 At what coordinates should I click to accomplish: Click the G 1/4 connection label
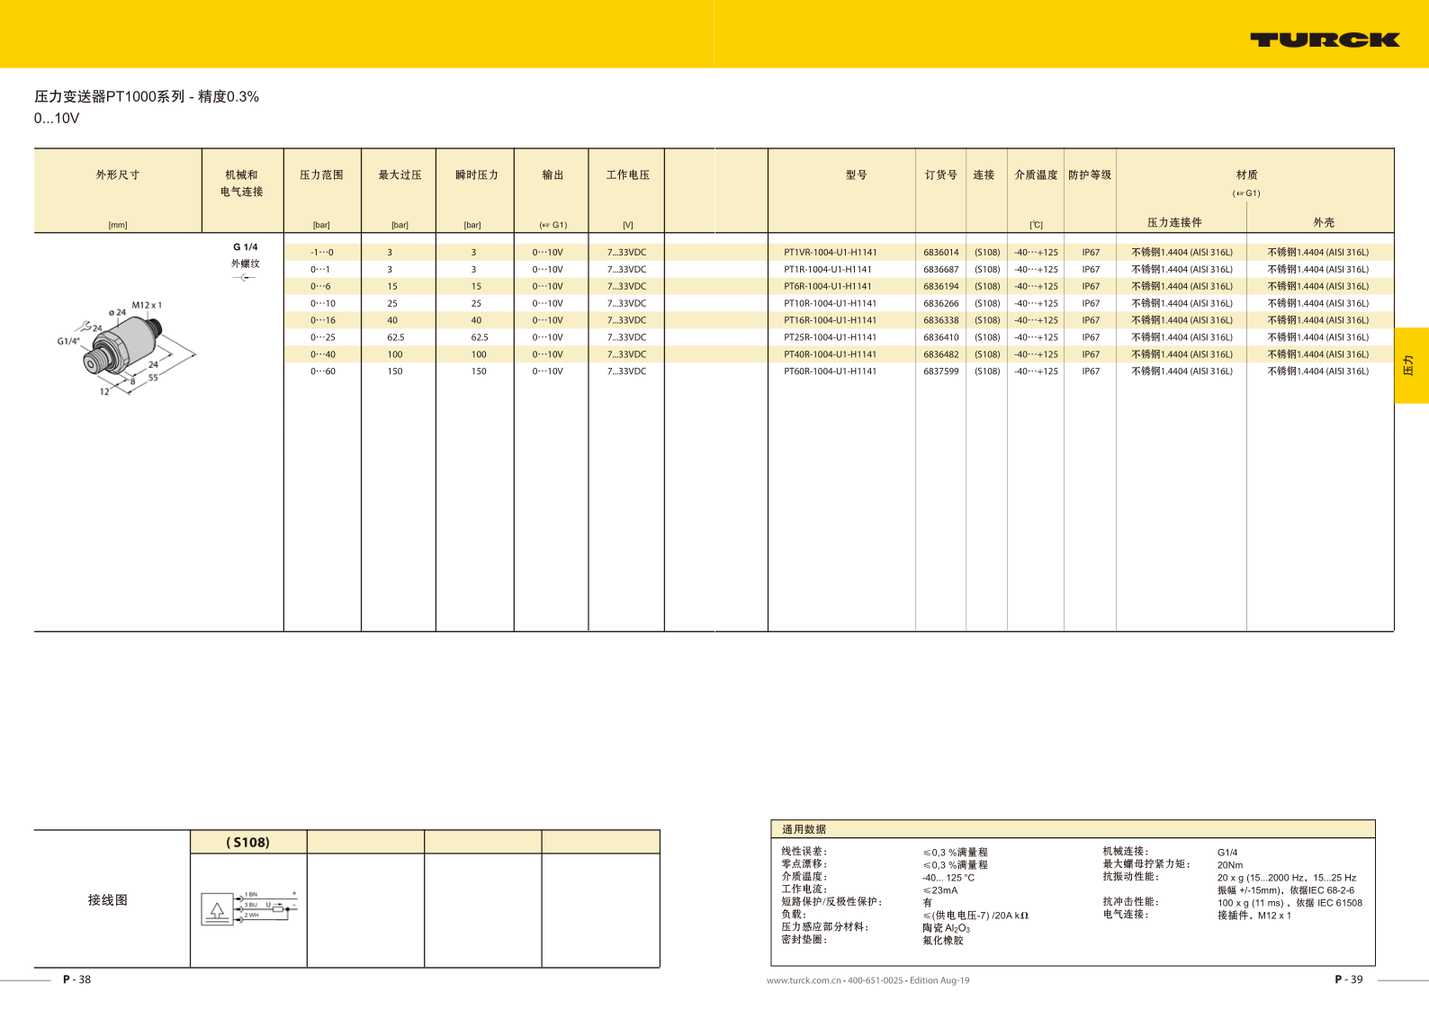(246, 247)
